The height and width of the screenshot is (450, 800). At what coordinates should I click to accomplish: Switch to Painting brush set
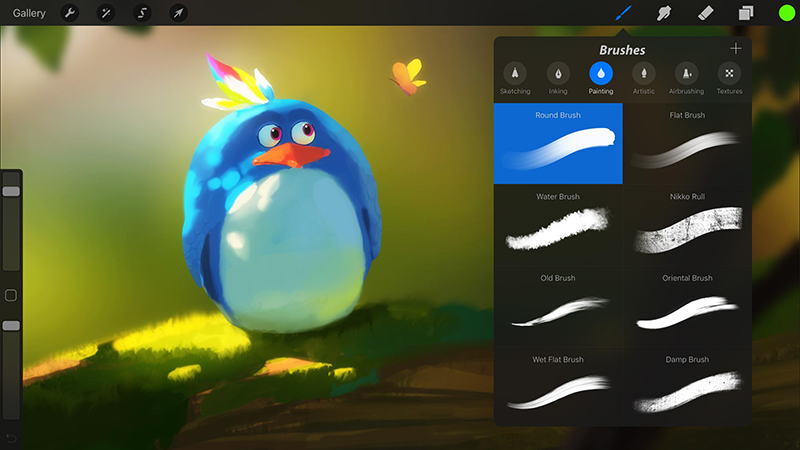(601, 79)
